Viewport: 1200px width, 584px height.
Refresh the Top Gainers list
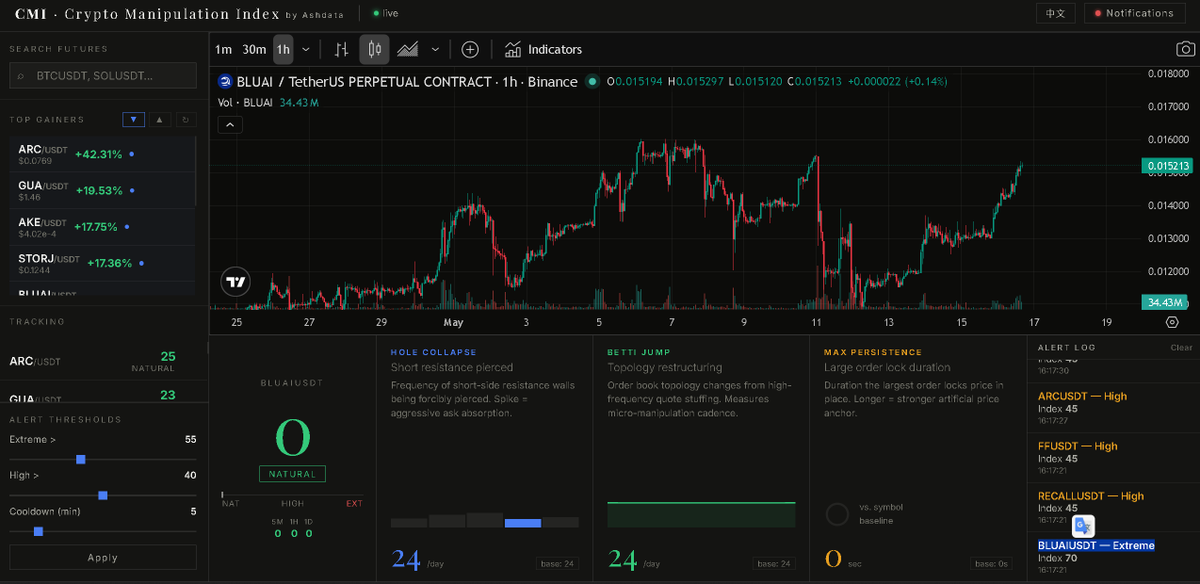[185, 120]
